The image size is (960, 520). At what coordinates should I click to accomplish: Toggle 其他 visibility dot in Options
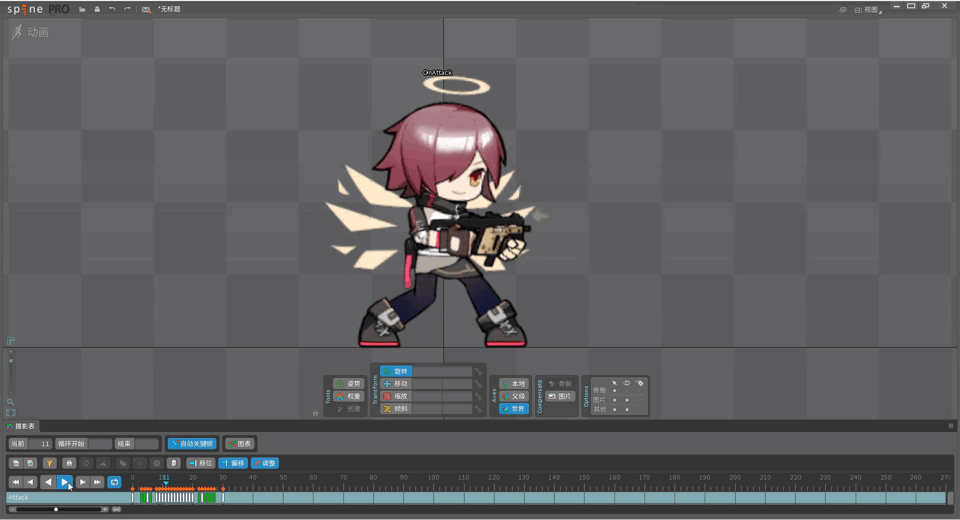[x=627, y=409]
